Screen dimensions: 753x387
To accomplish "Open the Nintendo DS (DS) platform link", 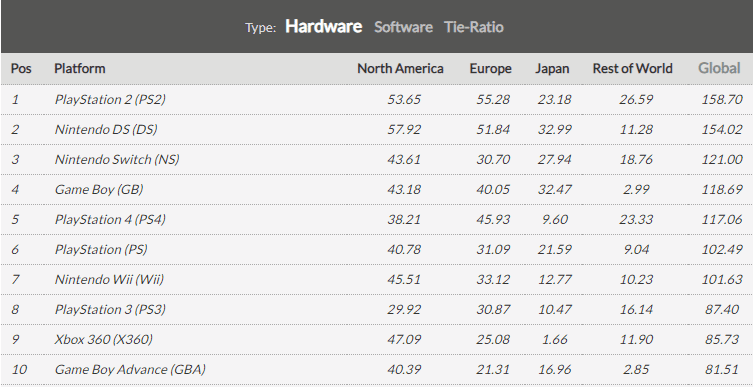I will [106, 129].
